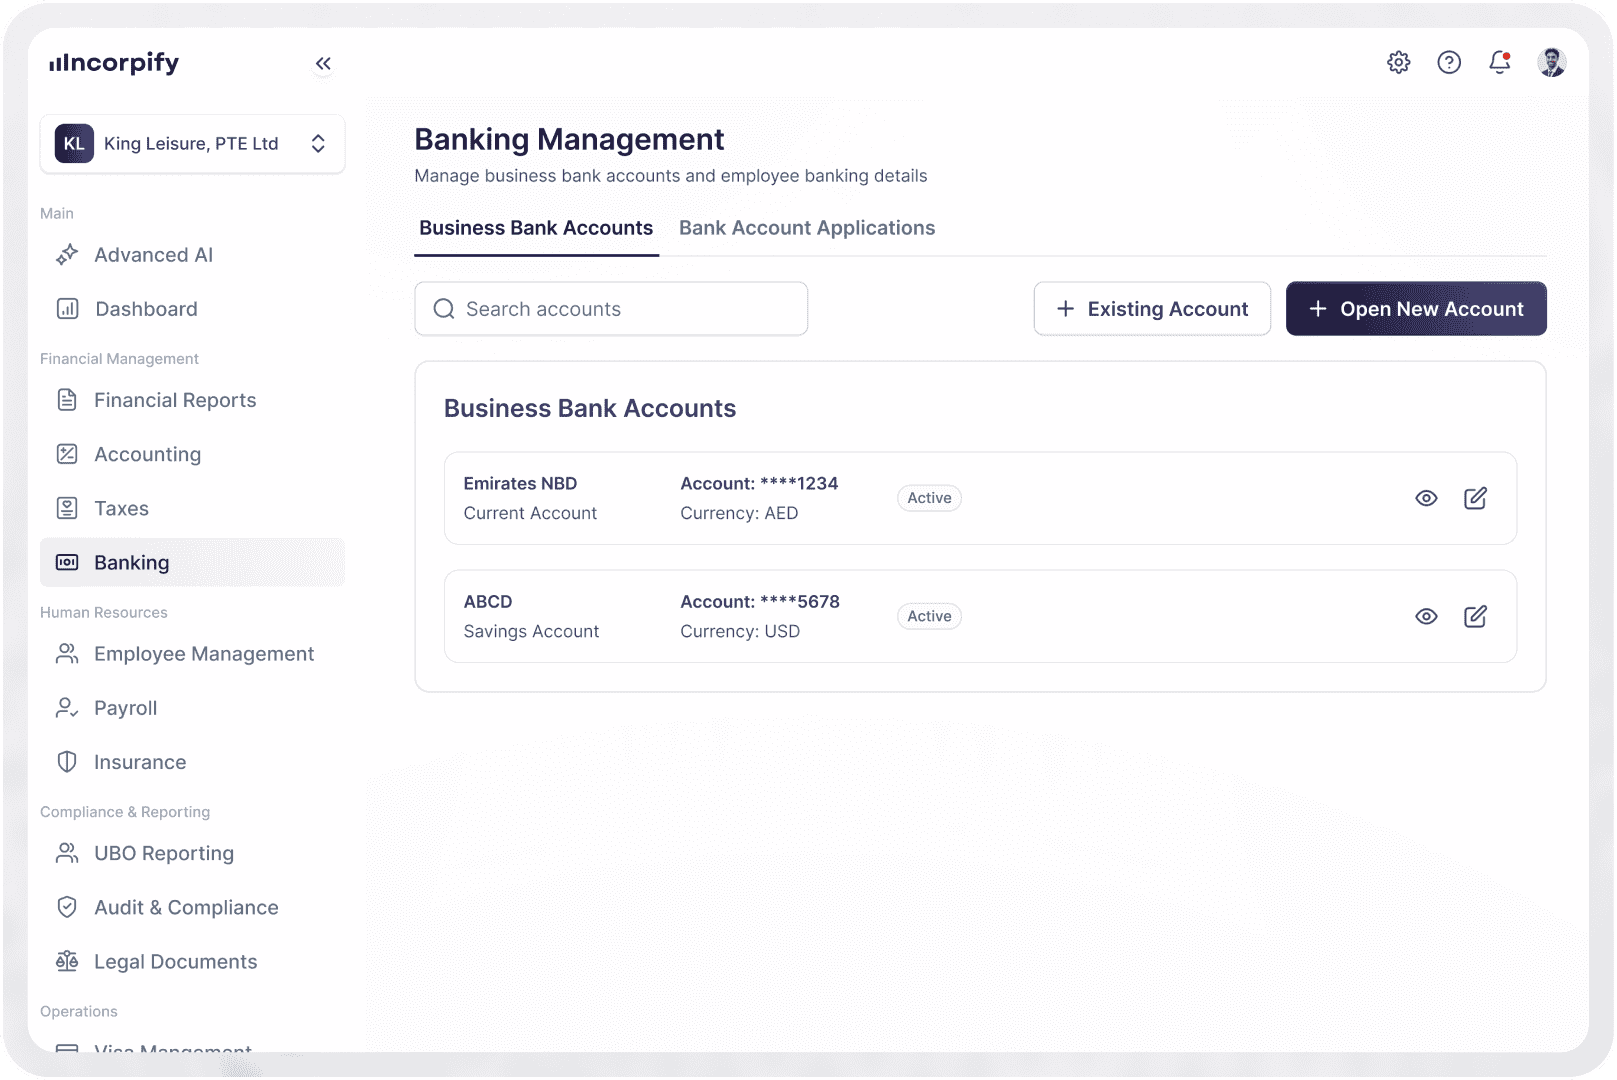Show details for the ABCD savings account
1617x1080 pixels.
click(1426, 616)
